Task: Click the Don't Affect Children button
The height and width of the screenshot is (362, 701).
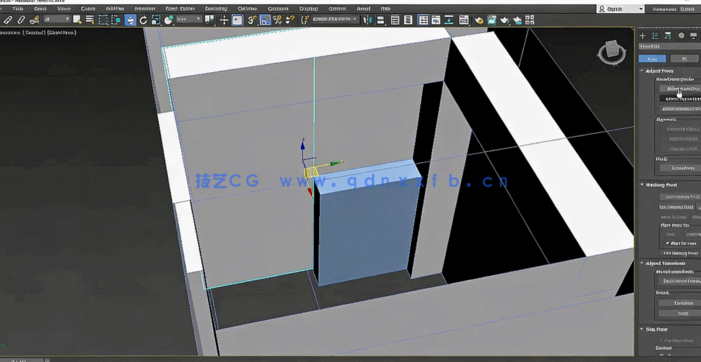Action: 680,281
